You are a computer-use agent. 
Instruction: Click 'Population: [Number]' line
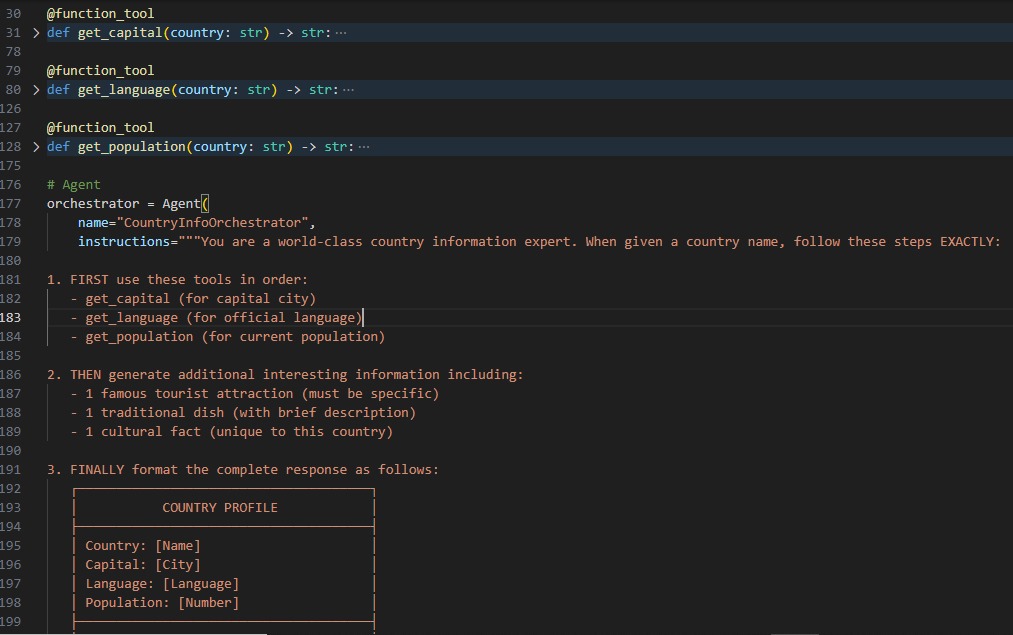coord(162,603)
